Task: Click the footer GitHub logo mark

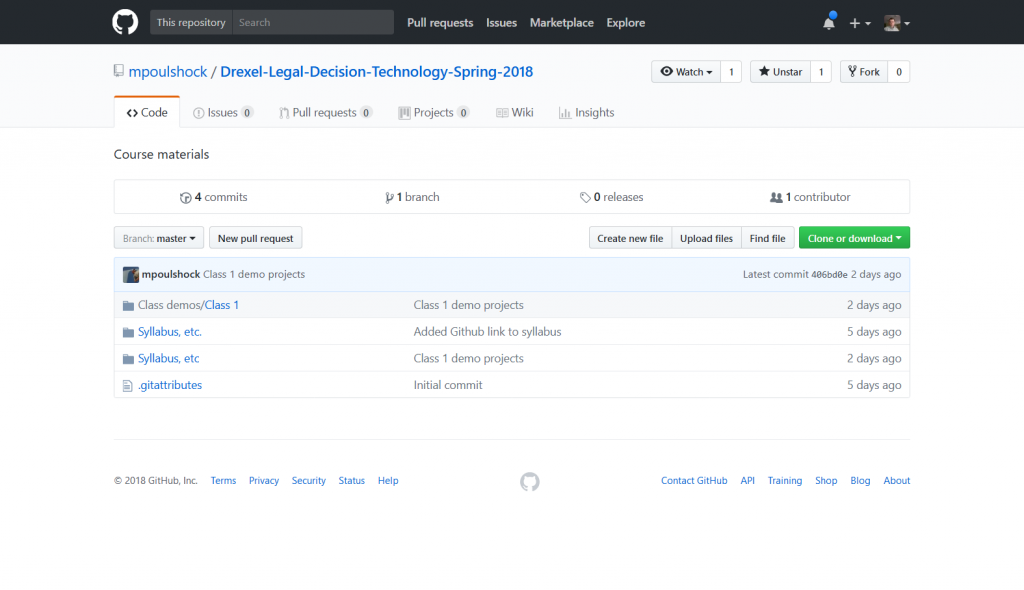Action: pyautogui.click(x=530, y=482)
